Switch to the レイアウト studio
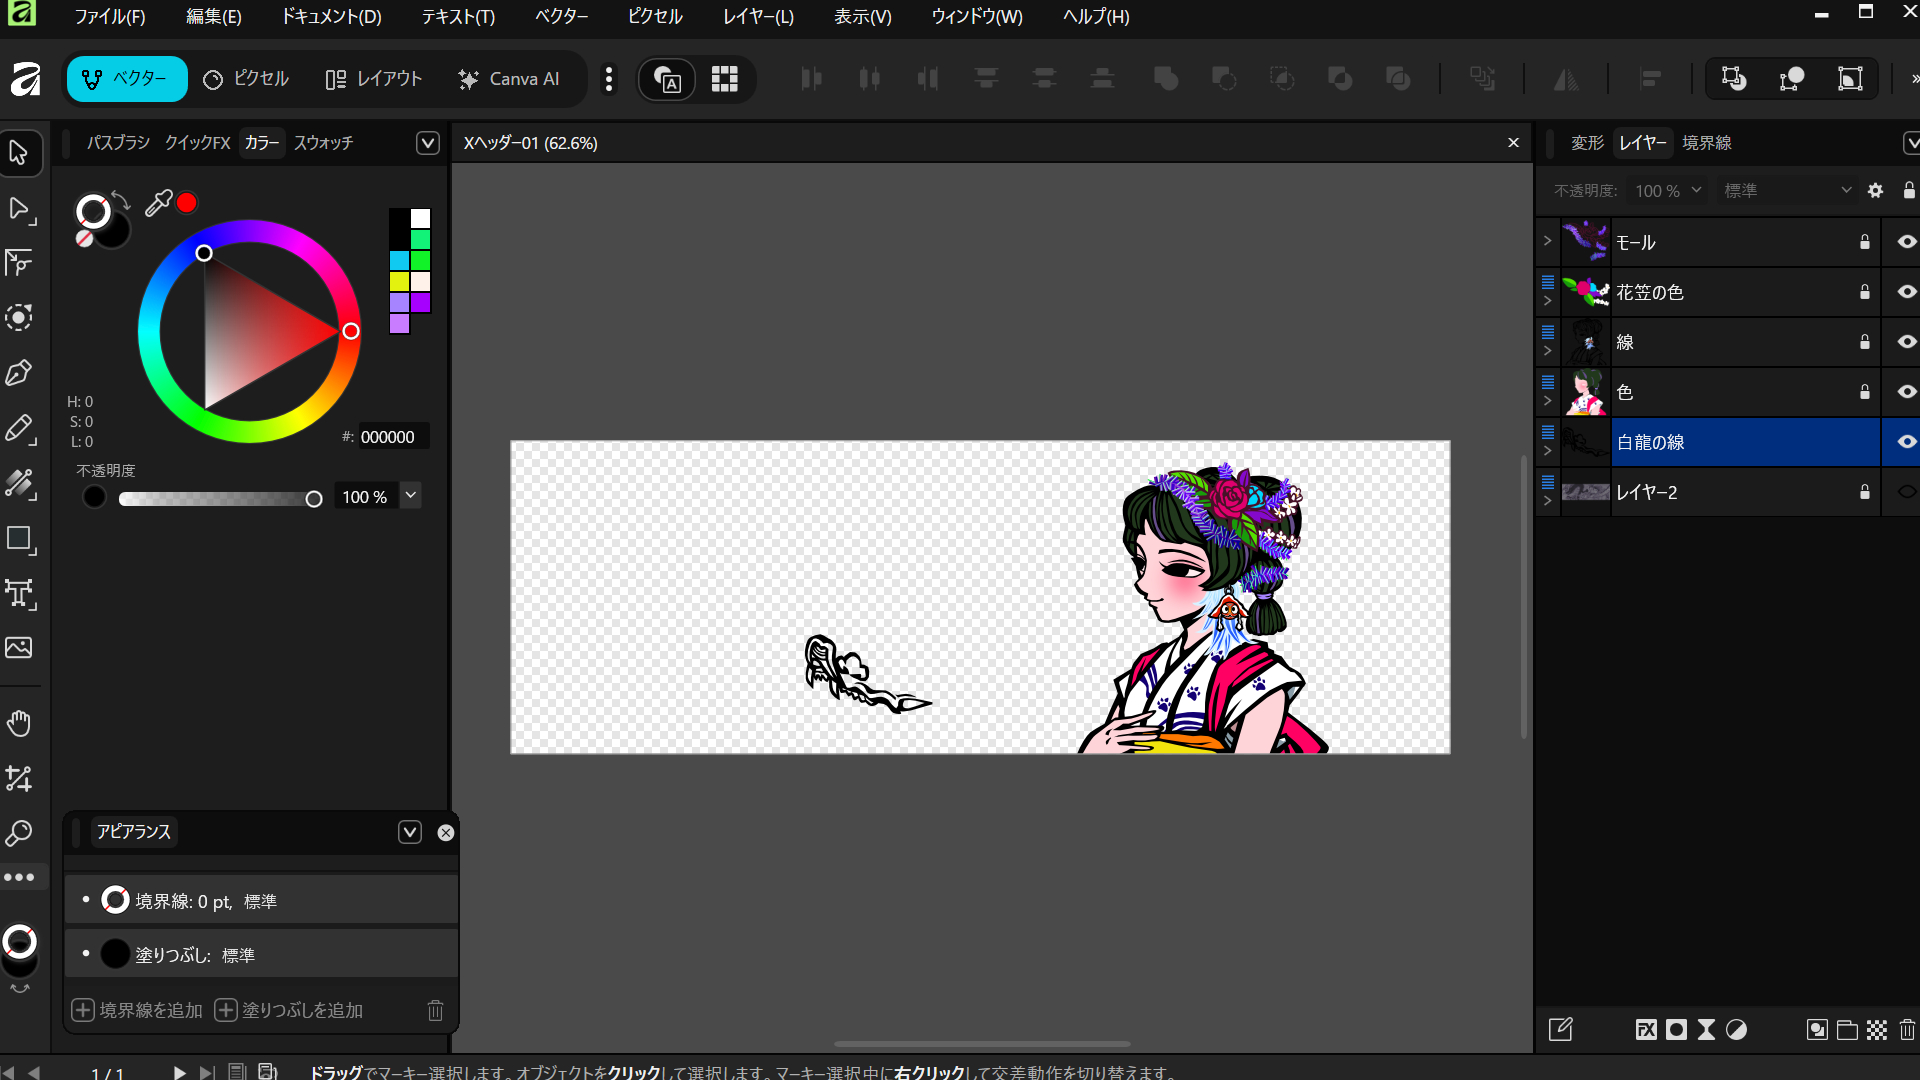This screenshot has height=1080, width=1920. 374,79
